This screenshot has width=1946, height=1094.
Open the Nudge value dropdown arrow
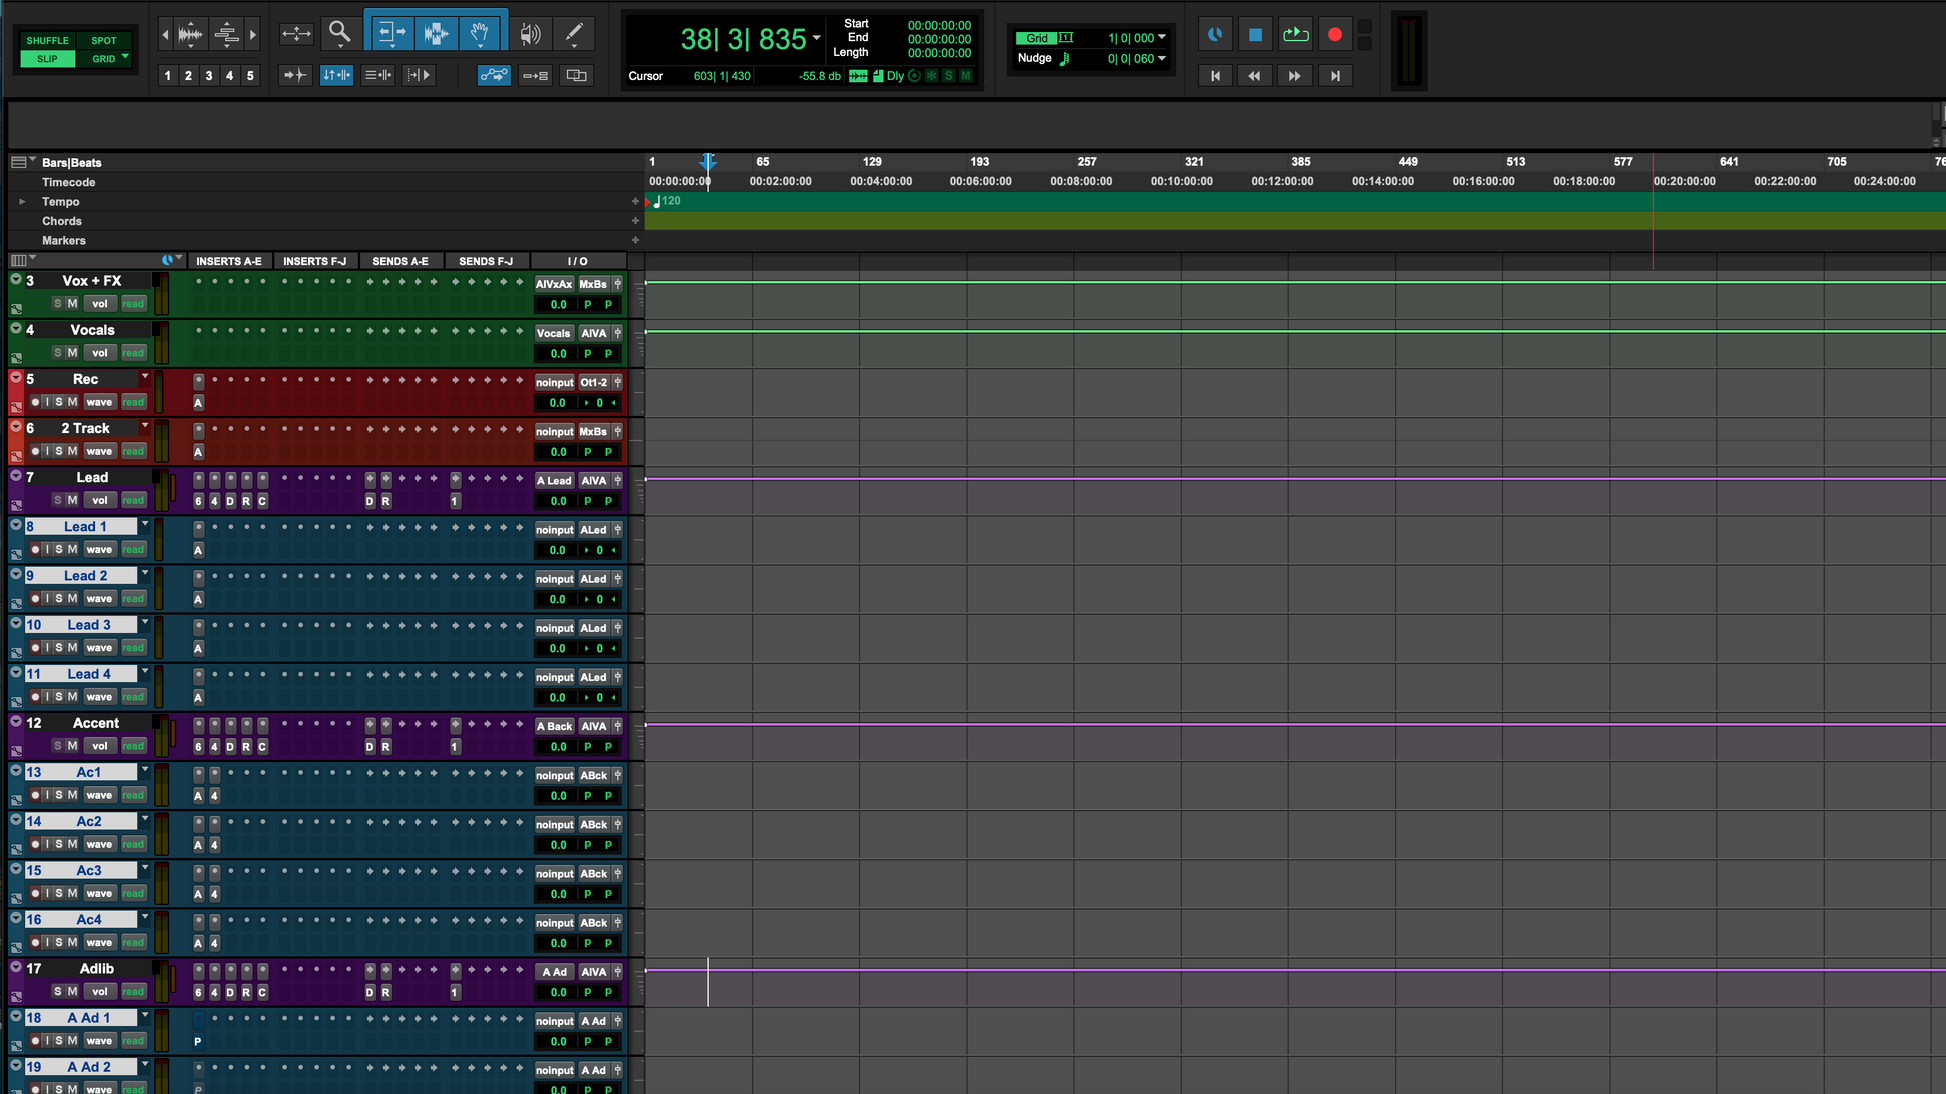tap(1162, 58)
